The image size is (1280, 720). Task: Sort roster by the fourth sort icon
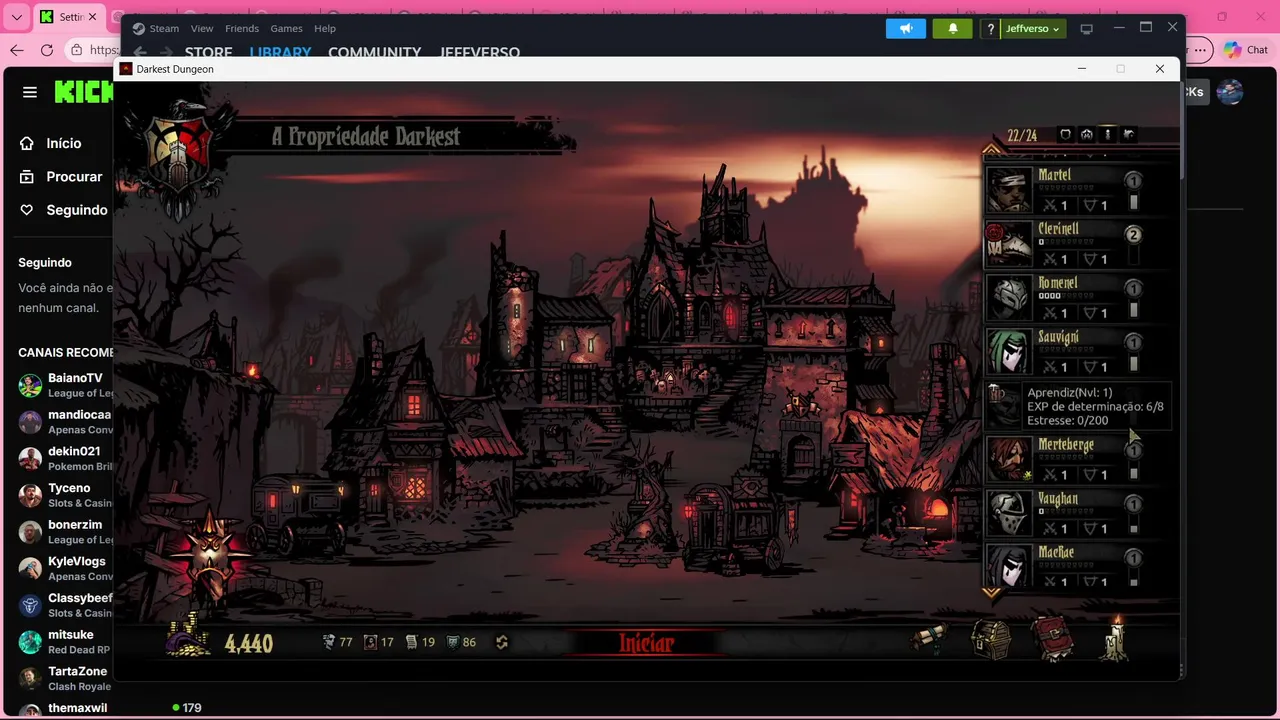[x=1129, y=134]
